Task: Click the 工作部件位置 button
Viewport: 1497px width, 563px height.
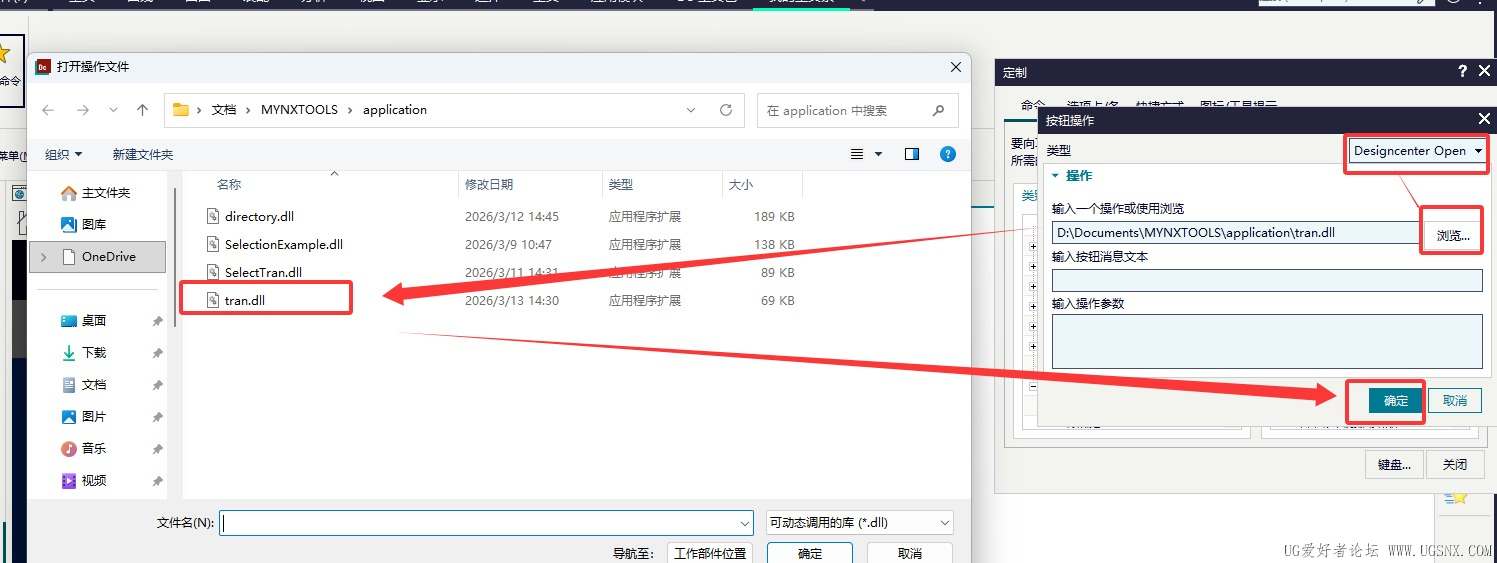Action: click(709, 553)
